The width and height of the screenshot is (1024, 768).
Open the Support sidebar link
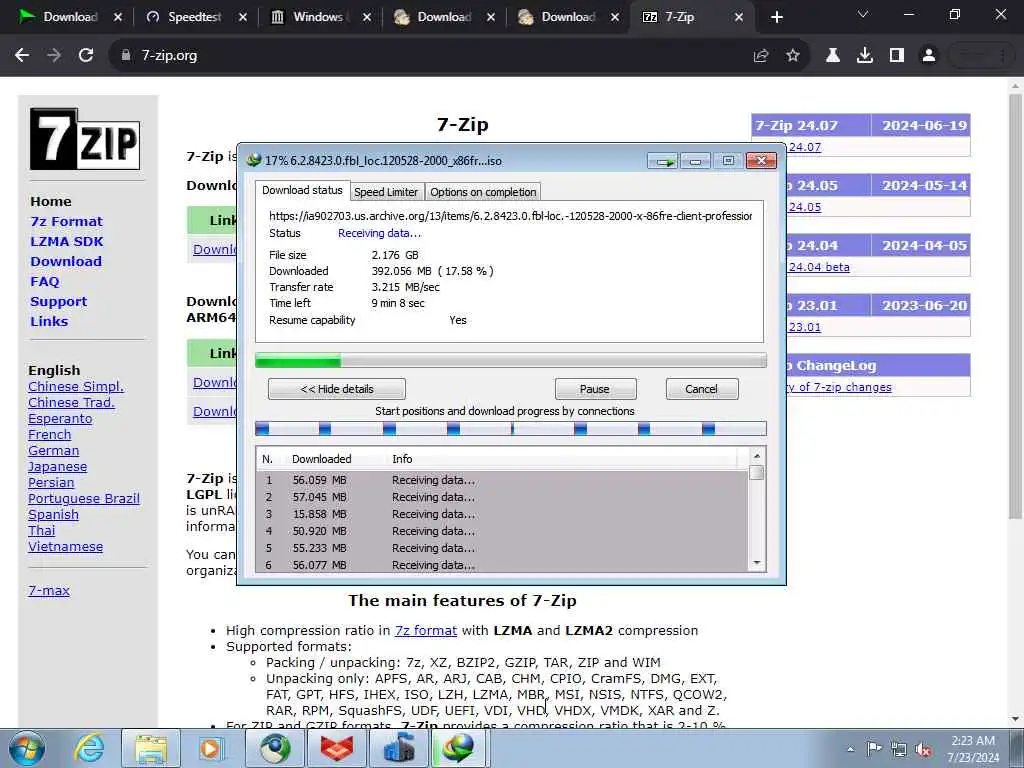[x=58, y=302]
